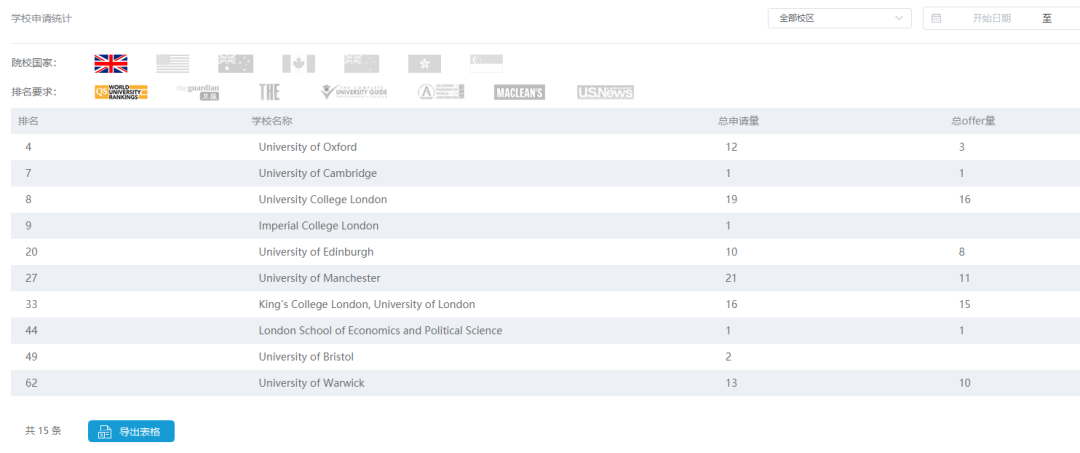Select the University of Warwick row
The width and height of the screenshot is (1080, 453).
[546, 383]
